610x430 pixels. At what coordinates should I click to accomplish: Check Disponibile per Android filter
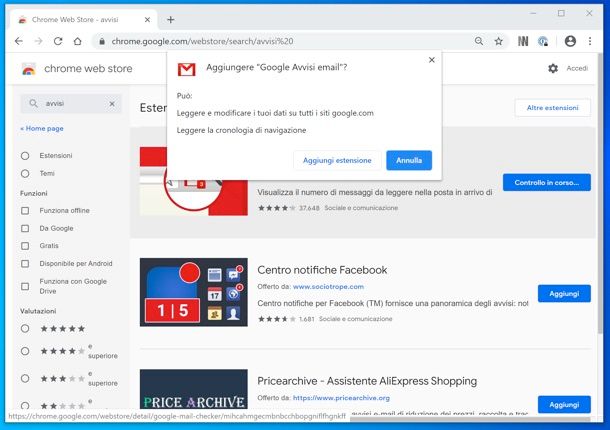[x=25, y=263]
